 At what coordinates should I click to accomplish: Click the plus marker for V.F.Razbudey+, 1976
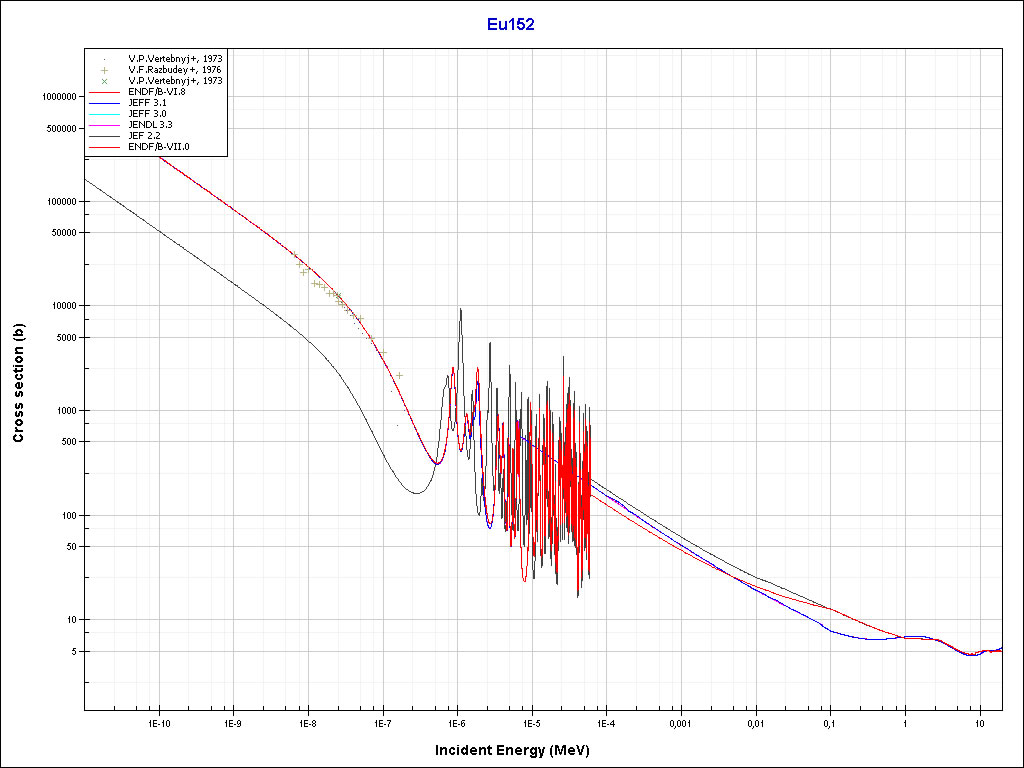pos(105,70)
